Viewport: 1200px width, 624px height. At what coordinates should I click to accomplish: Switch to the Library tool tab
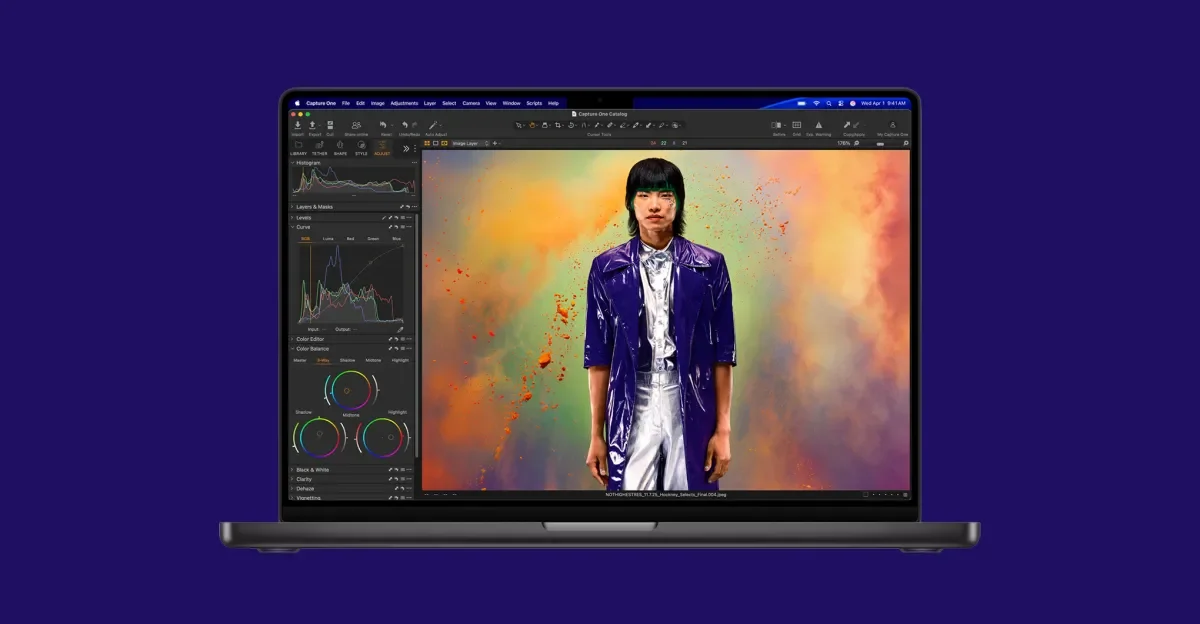(298, 147)
